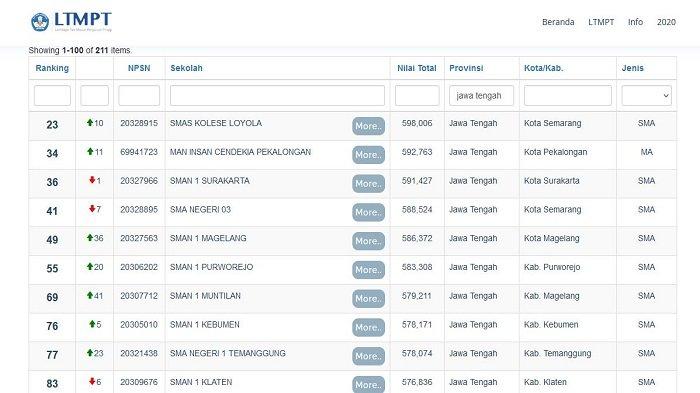This screenshot has width=700, height=393.
Task: Focus the Provinsi filter field with jawa tengah
Action: coord(481,96)
